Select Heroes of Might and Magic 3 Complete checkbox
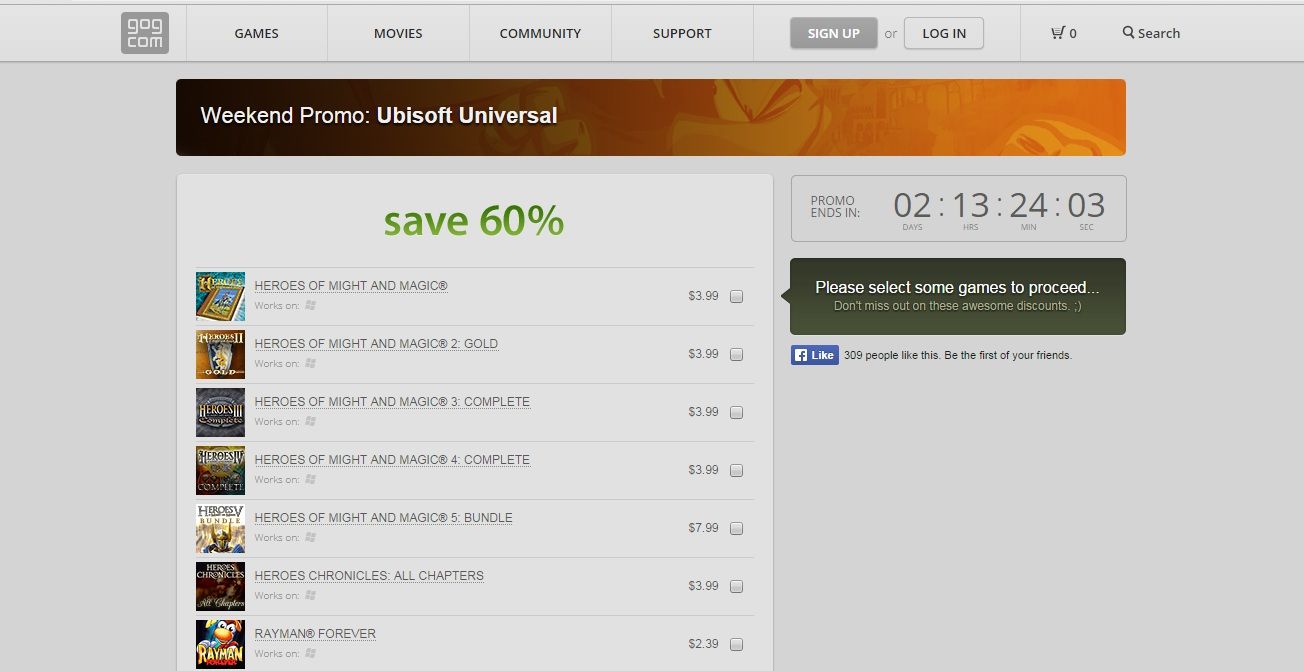 (737, 412)
